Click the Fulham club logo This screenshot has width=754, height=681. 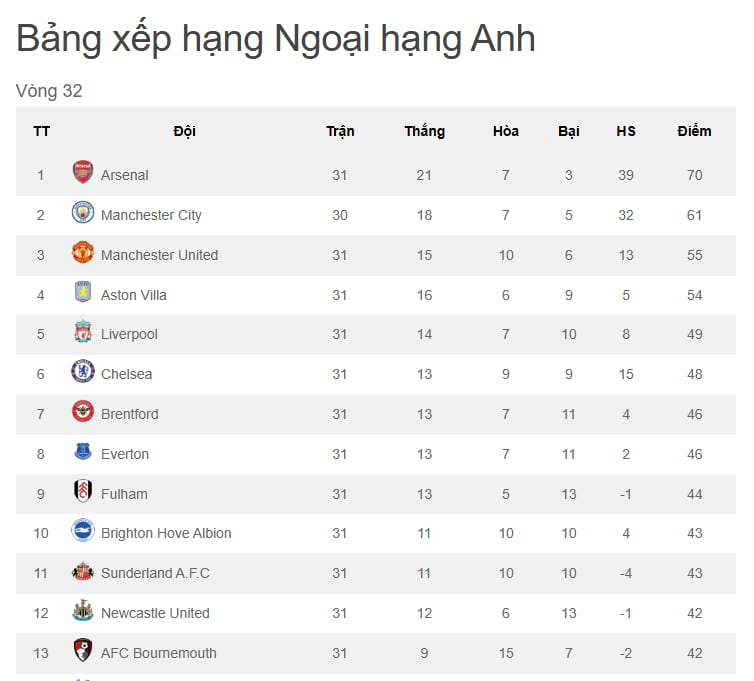(83, 492)
